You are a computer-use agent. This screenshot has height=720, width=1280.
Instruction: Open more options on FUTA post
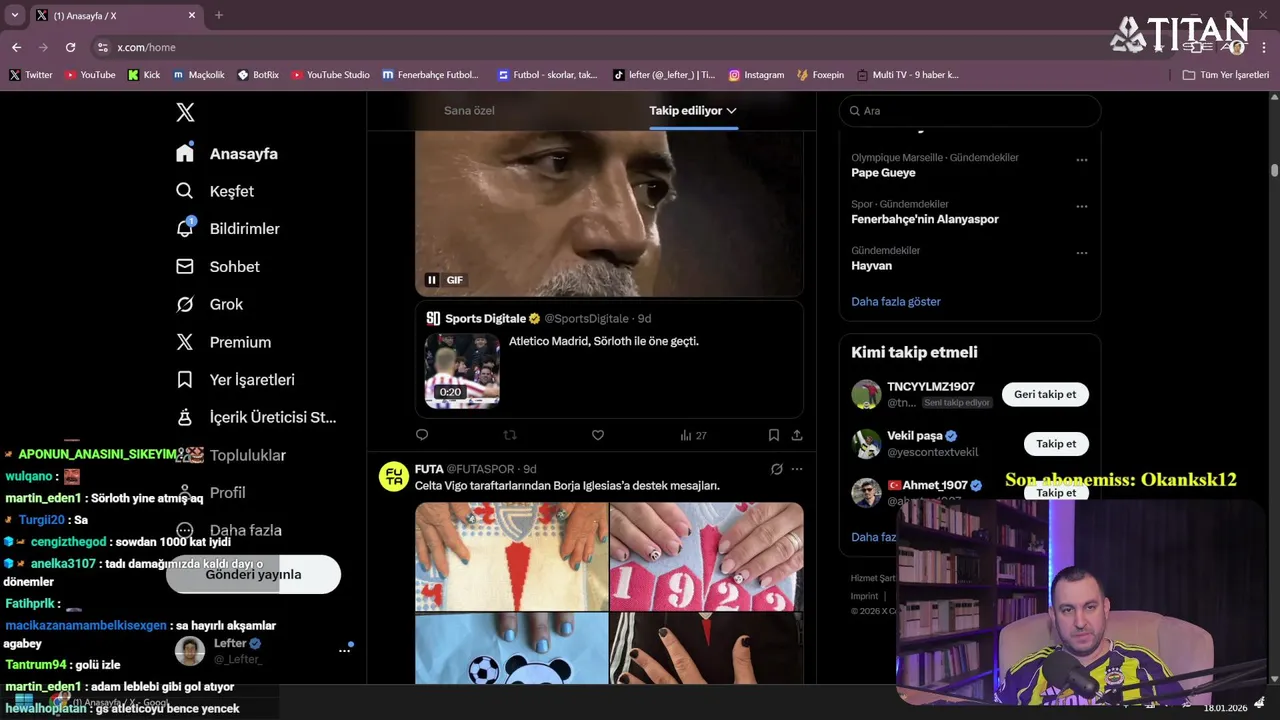[x=797, y=469]
